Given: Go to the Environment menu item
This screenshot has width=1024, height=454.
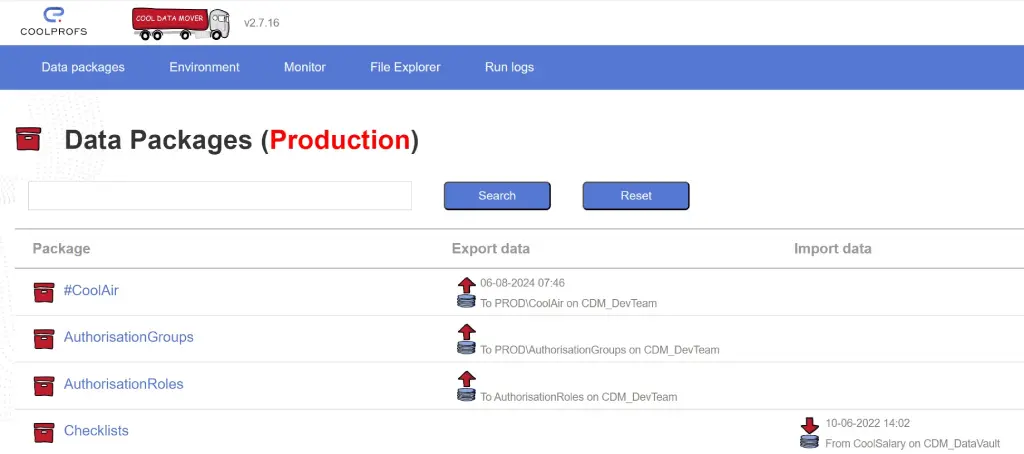Looking at the screenshot, I should click(x=204, y=67).
